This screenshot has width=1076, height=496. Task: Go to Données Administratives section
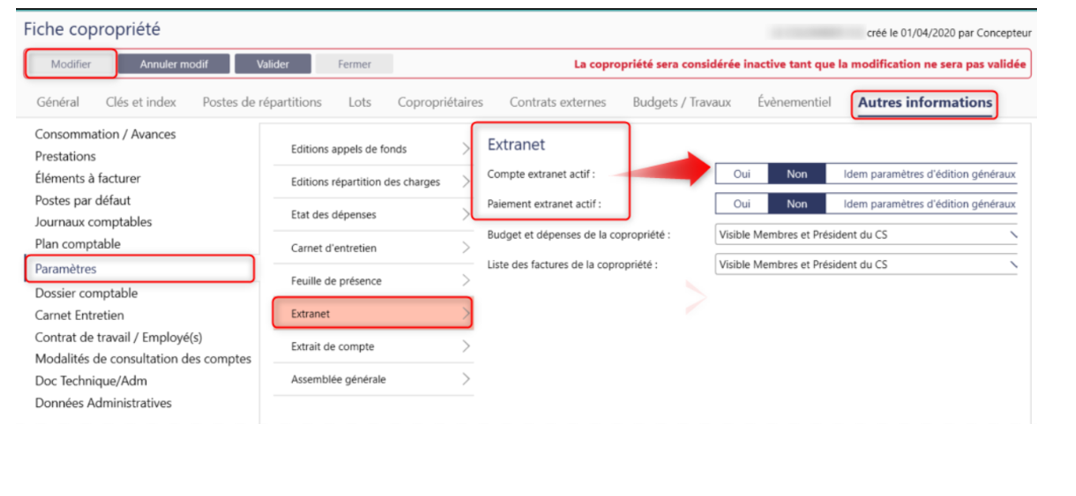103,403
